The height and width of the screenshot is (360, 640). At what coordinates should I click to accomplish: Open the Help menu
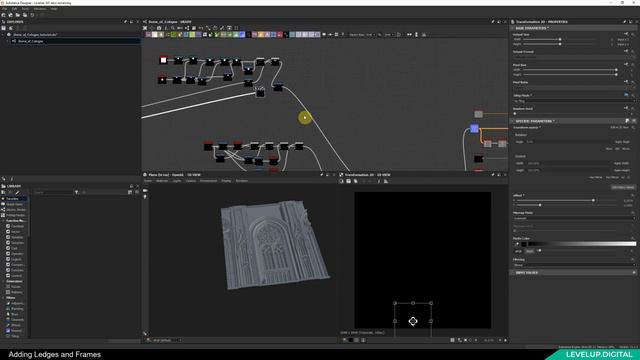click(x=54, y=9)
